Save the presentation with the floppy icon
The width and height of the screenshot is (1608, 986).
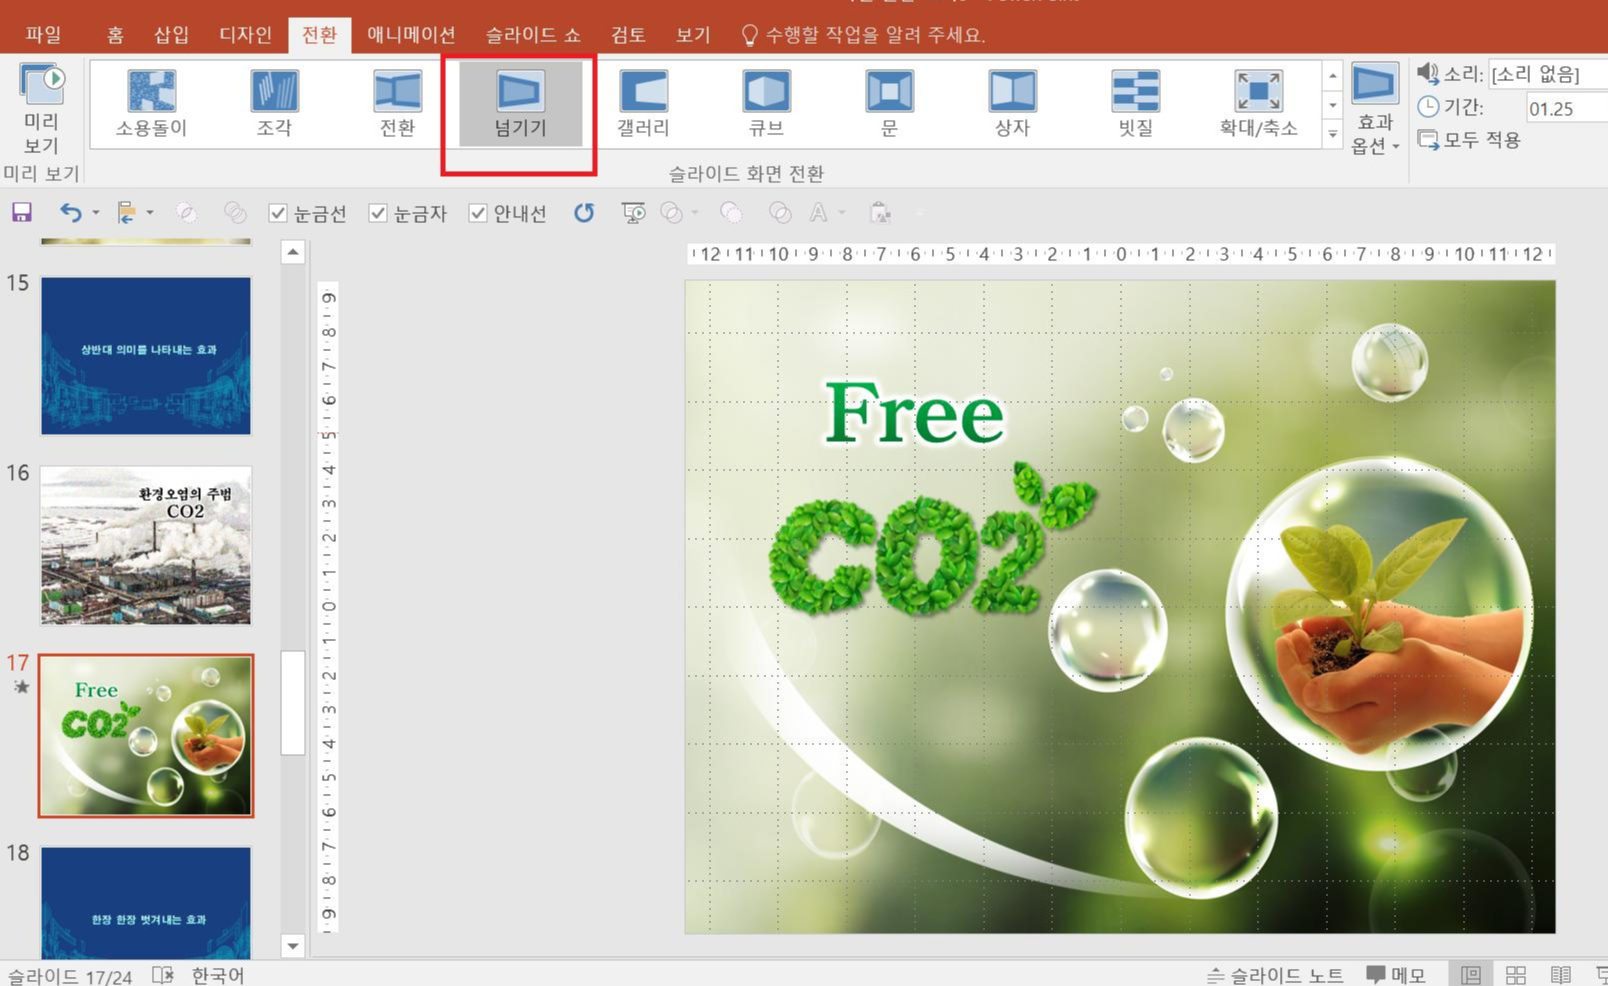tap(22, 212)
